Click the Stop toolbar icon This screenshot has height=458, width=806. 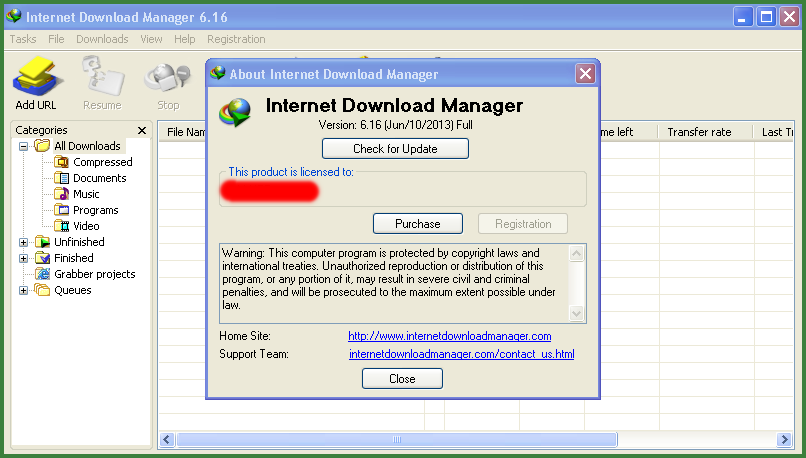168,78
